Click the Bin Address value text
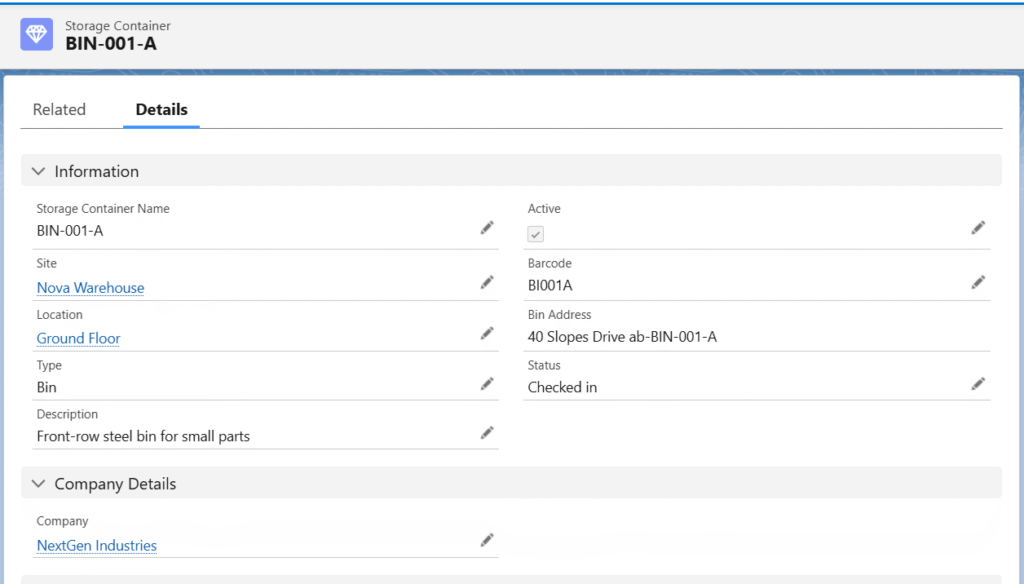The image size is (1024, 584). click(622, 337)
